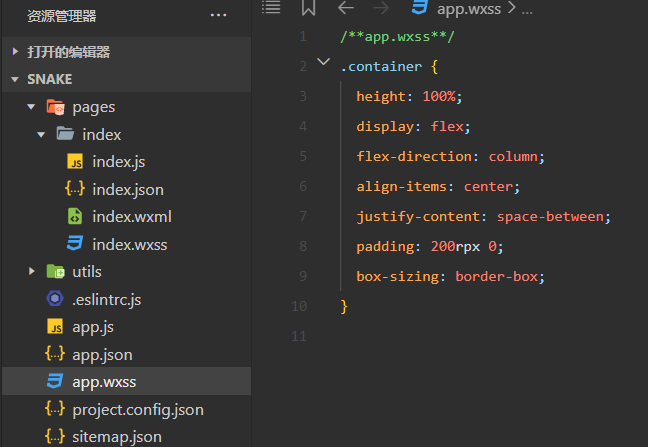Image resolution: width=648 pixels, height=447 pixels.
Task: Open index.wxml file
Action: pyautogui.click(x=132, y=217)
